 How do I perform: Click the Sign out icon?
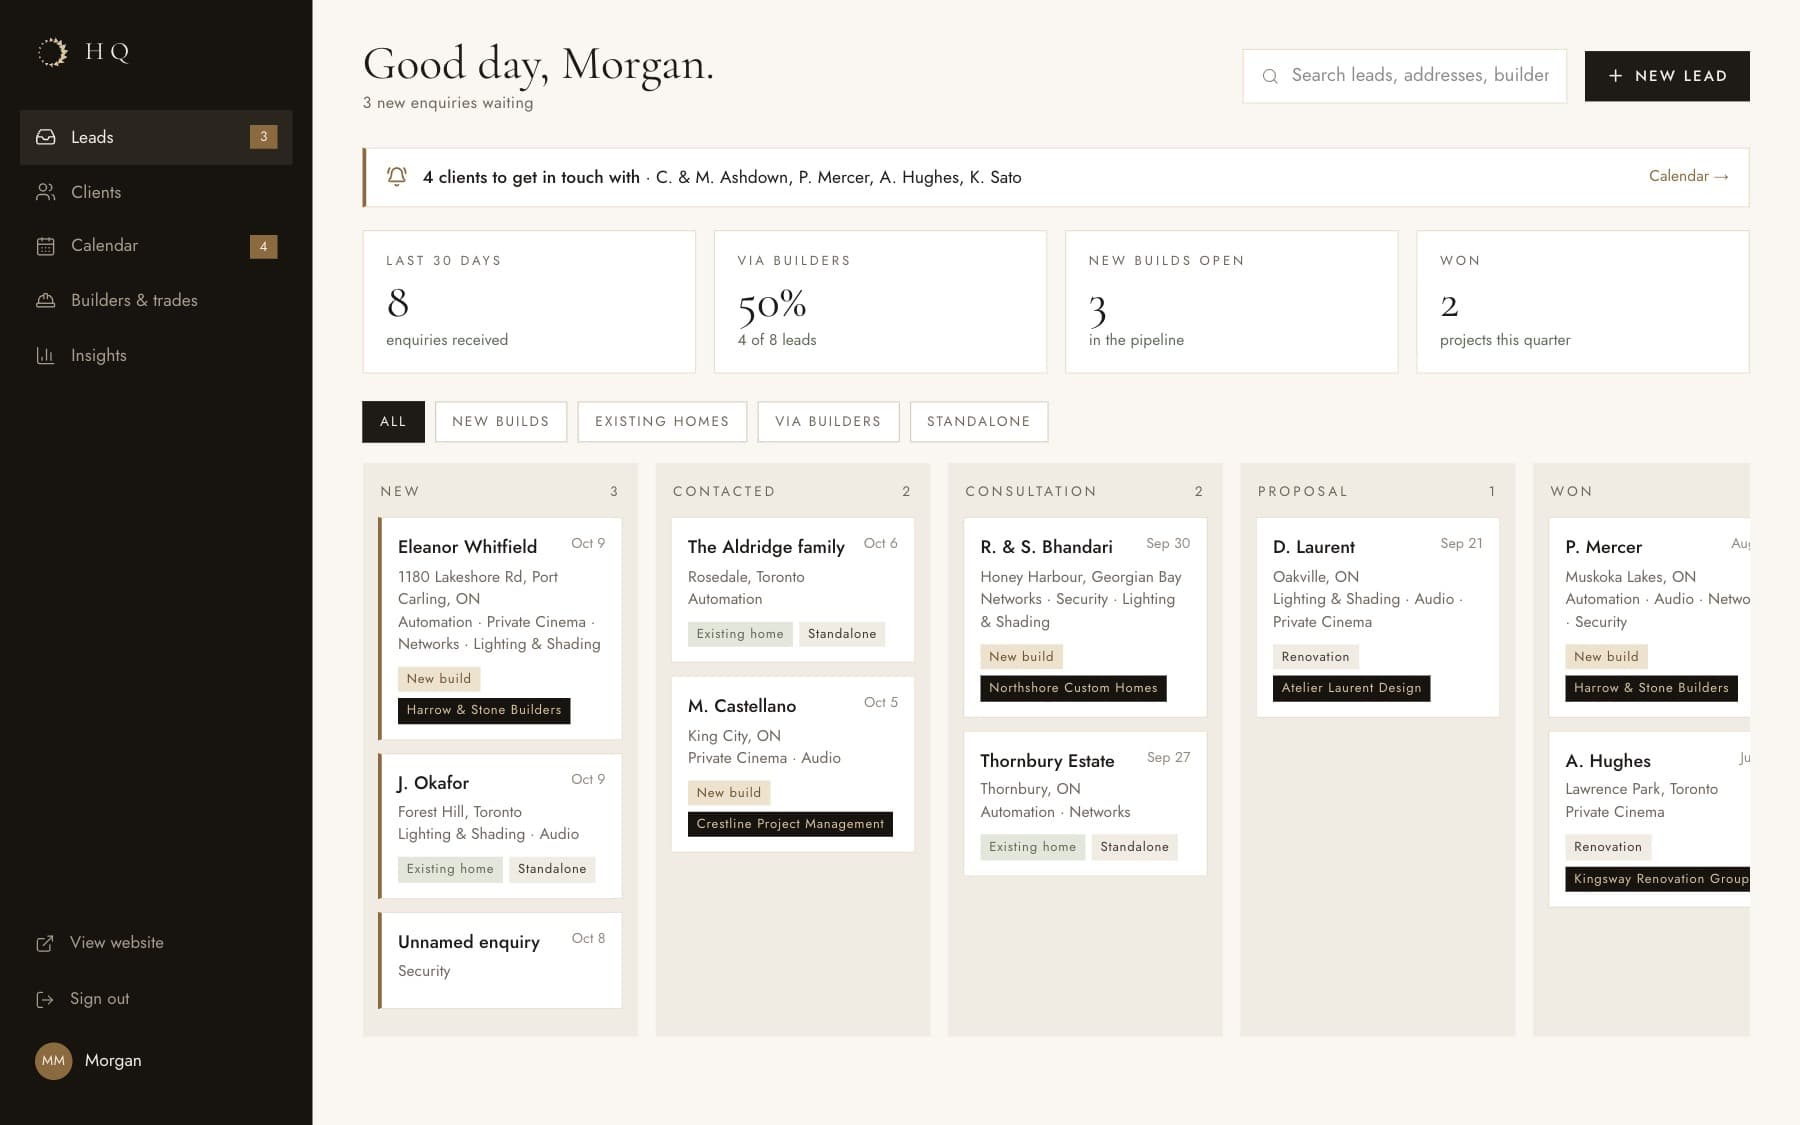[45, 999]
